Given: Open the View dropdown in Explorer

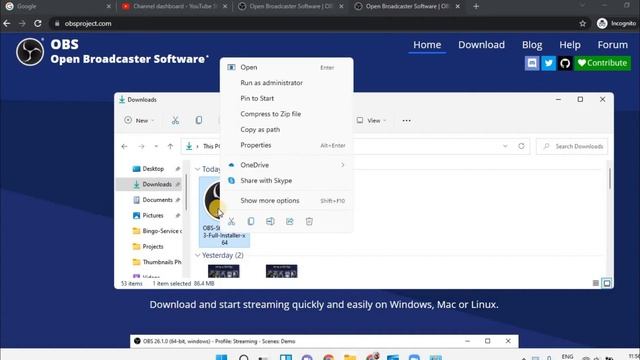Looking at the screenshot, I should tap(371, 120).
